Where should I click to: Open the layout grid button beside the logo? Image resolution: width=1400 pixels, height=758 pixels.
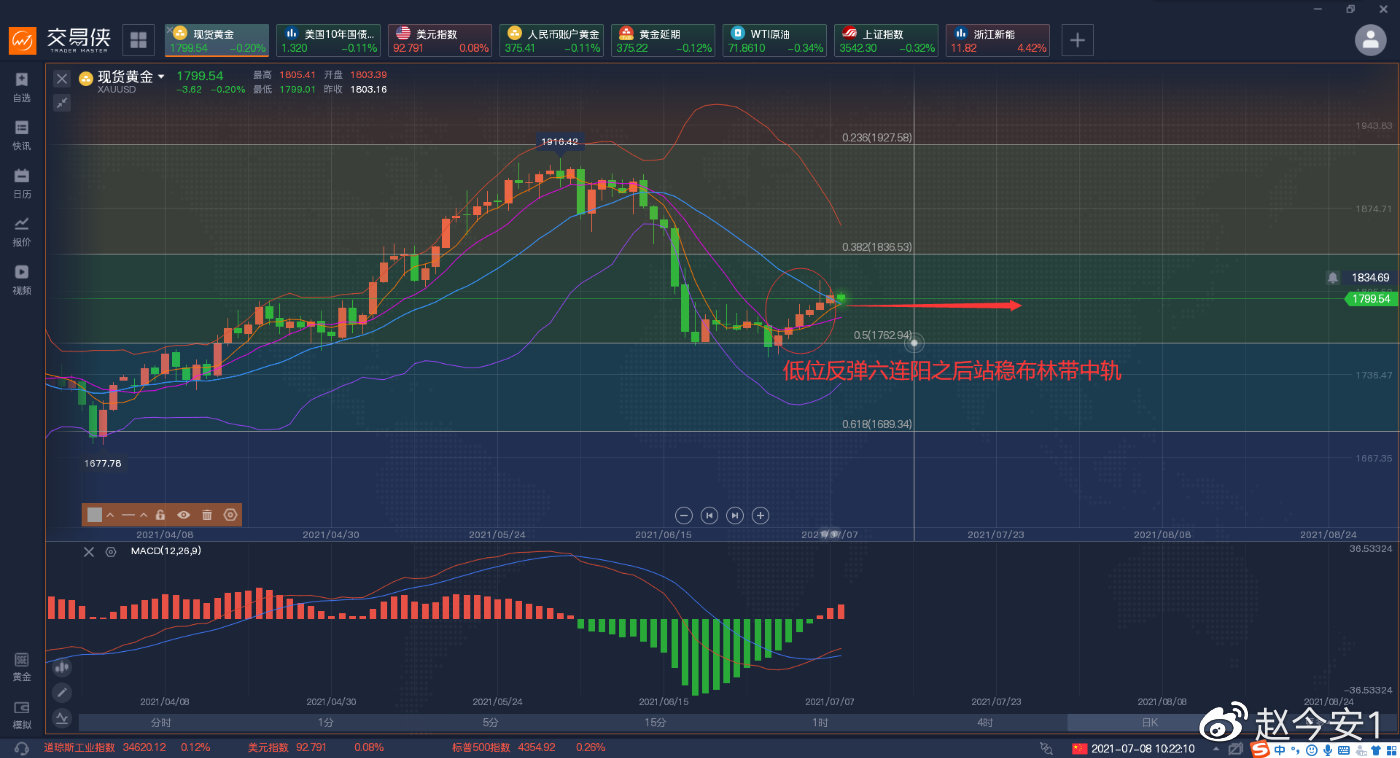[139, 40]
